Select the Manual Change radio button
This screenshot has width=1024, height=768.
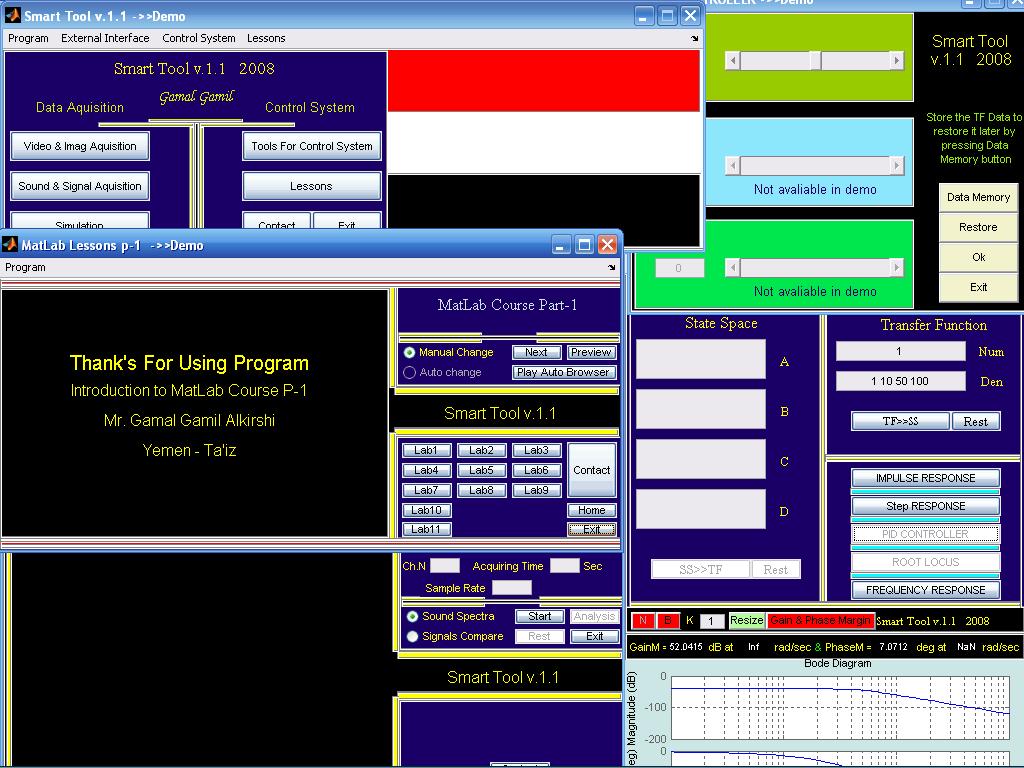click(409, 353)
